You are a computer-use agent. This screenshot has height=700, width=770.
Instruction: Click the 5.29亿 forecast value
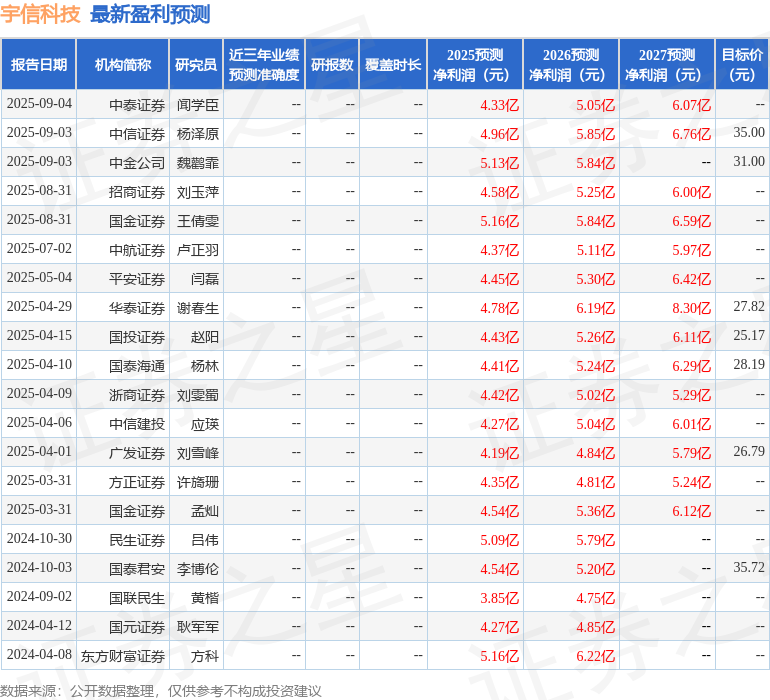click(691, 394)
